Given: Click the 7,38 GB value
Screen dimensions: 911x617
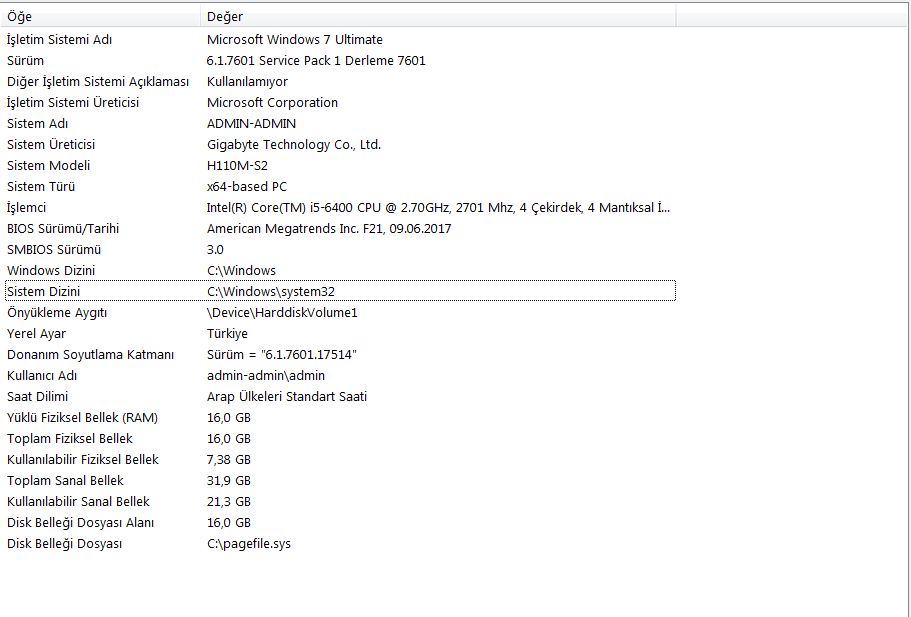Looking at the screenshot, I should [229, 460].
